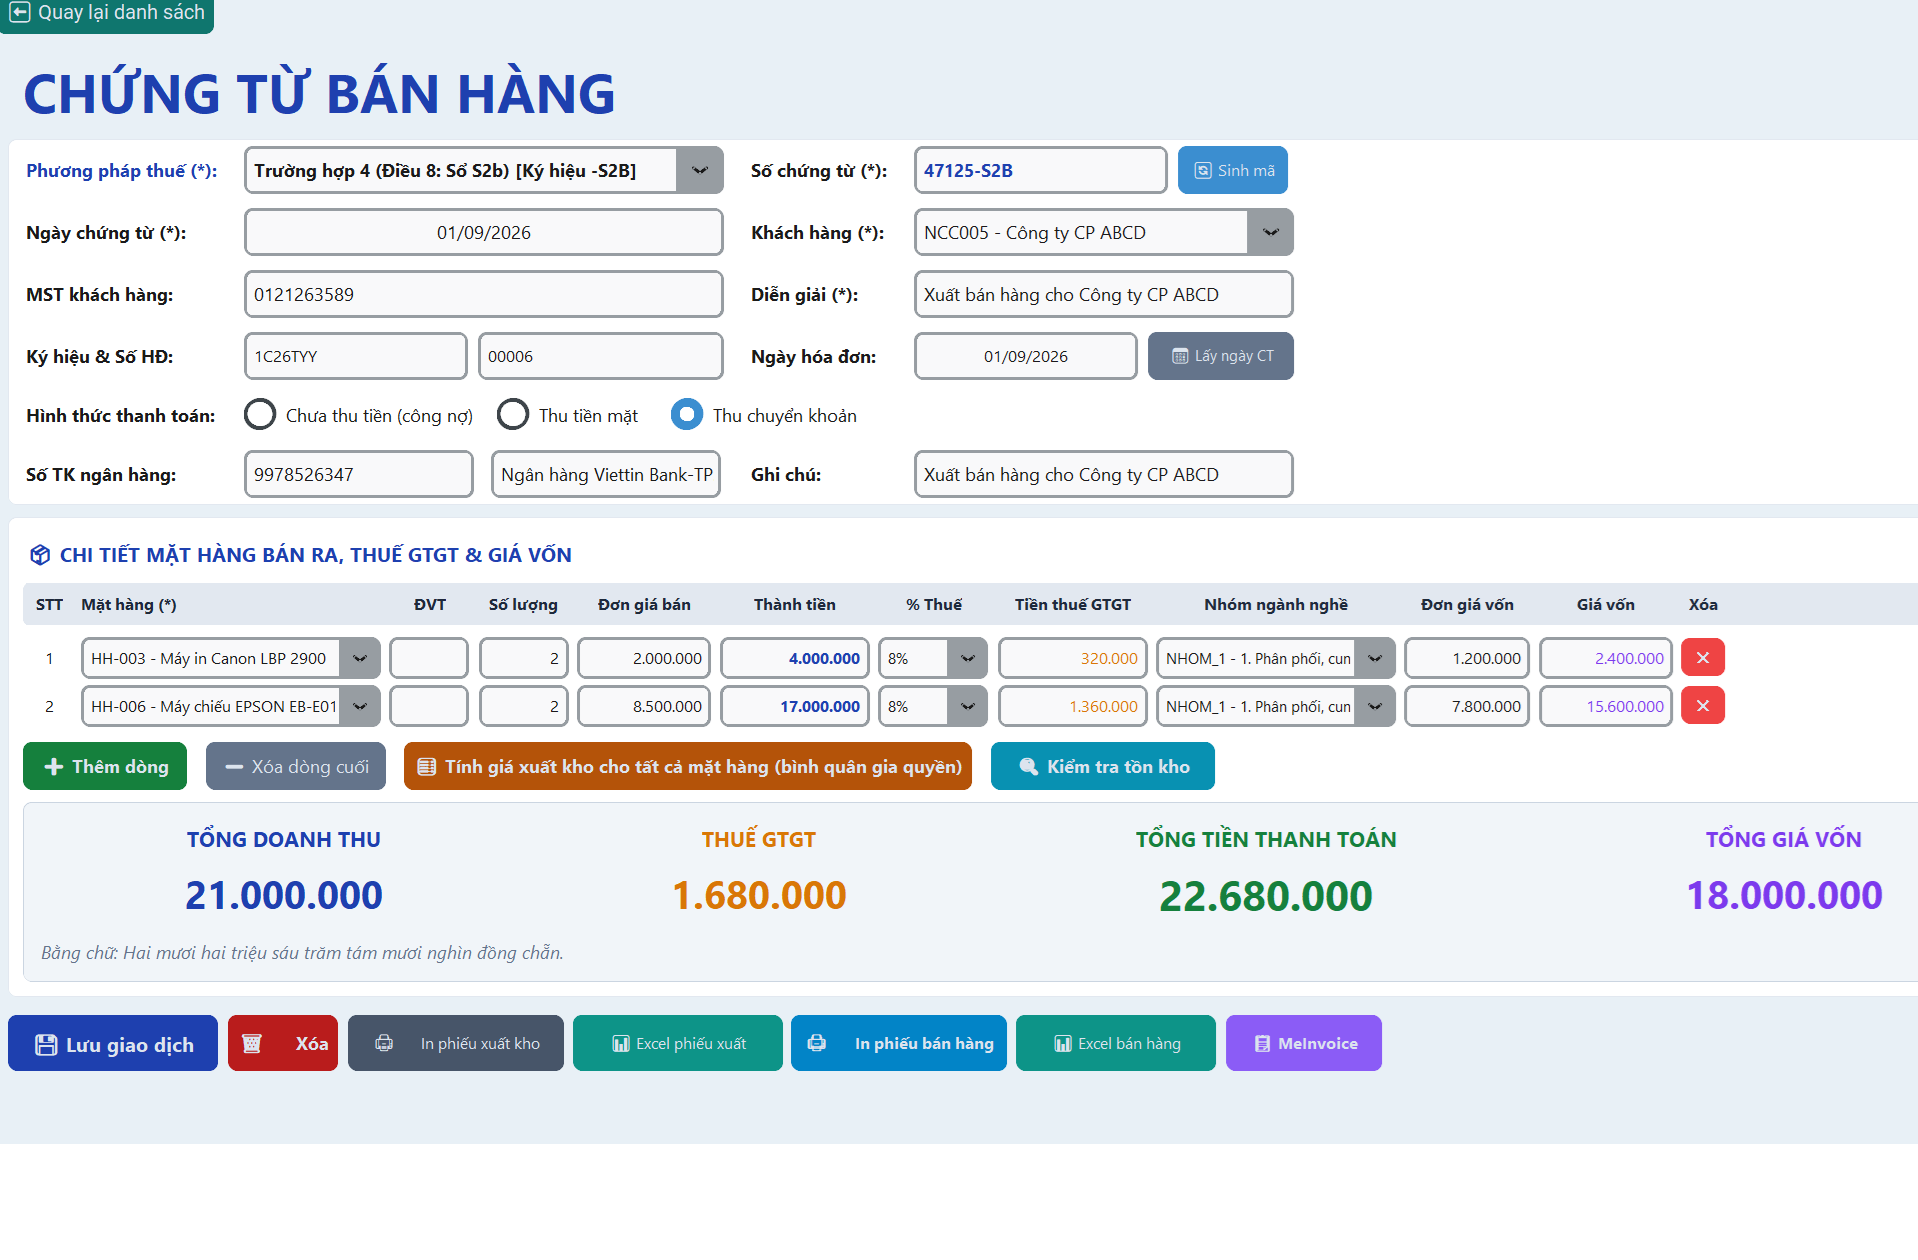
Task: Open 'Nhóm ngành nghề' dropdown in row 1
Action: tap(1375, 658)
